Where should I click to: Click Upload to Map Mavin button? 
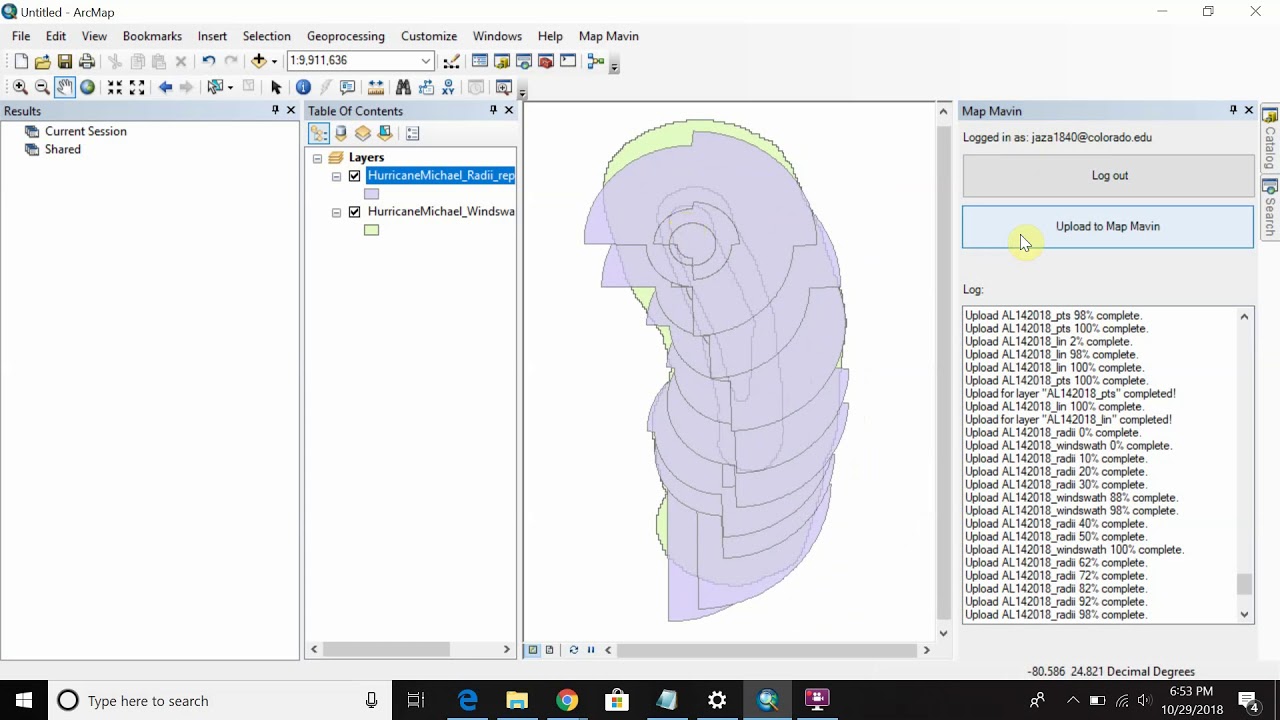1108,227
